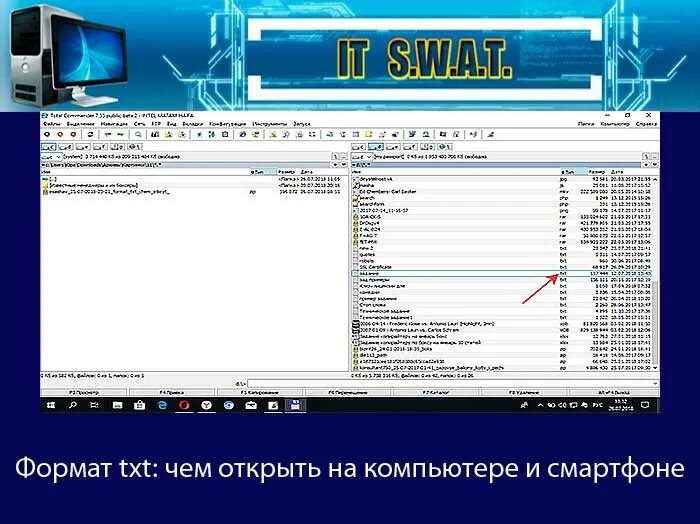Open the Выделение menu
700x524 pixels.
[81, 124]
